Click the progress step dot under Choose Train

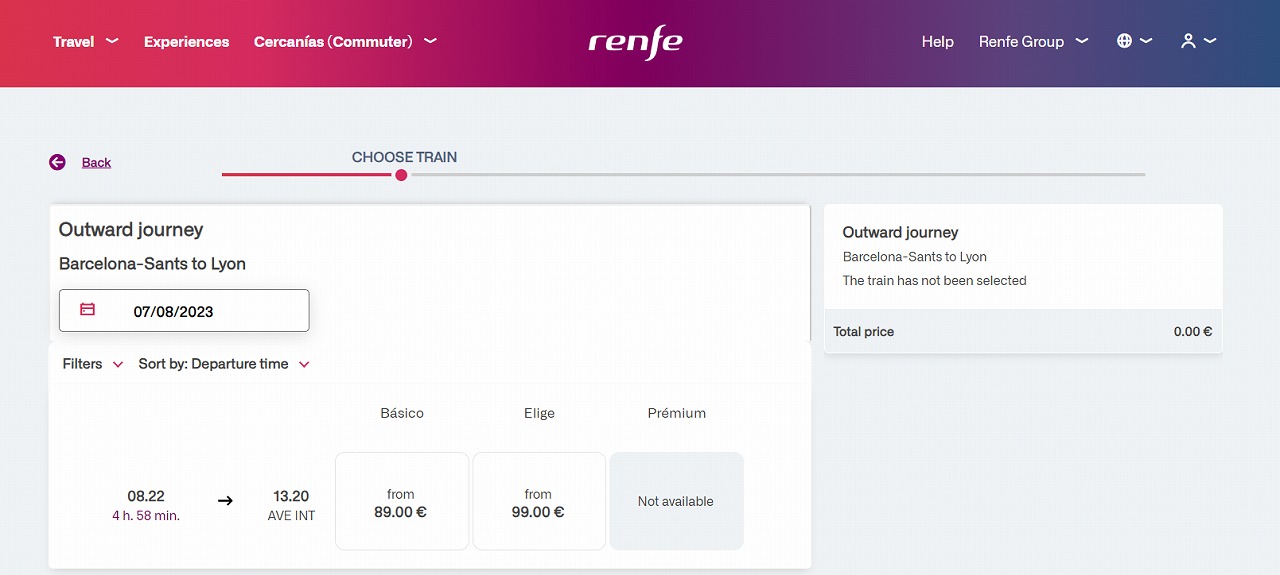click(401, 175)
